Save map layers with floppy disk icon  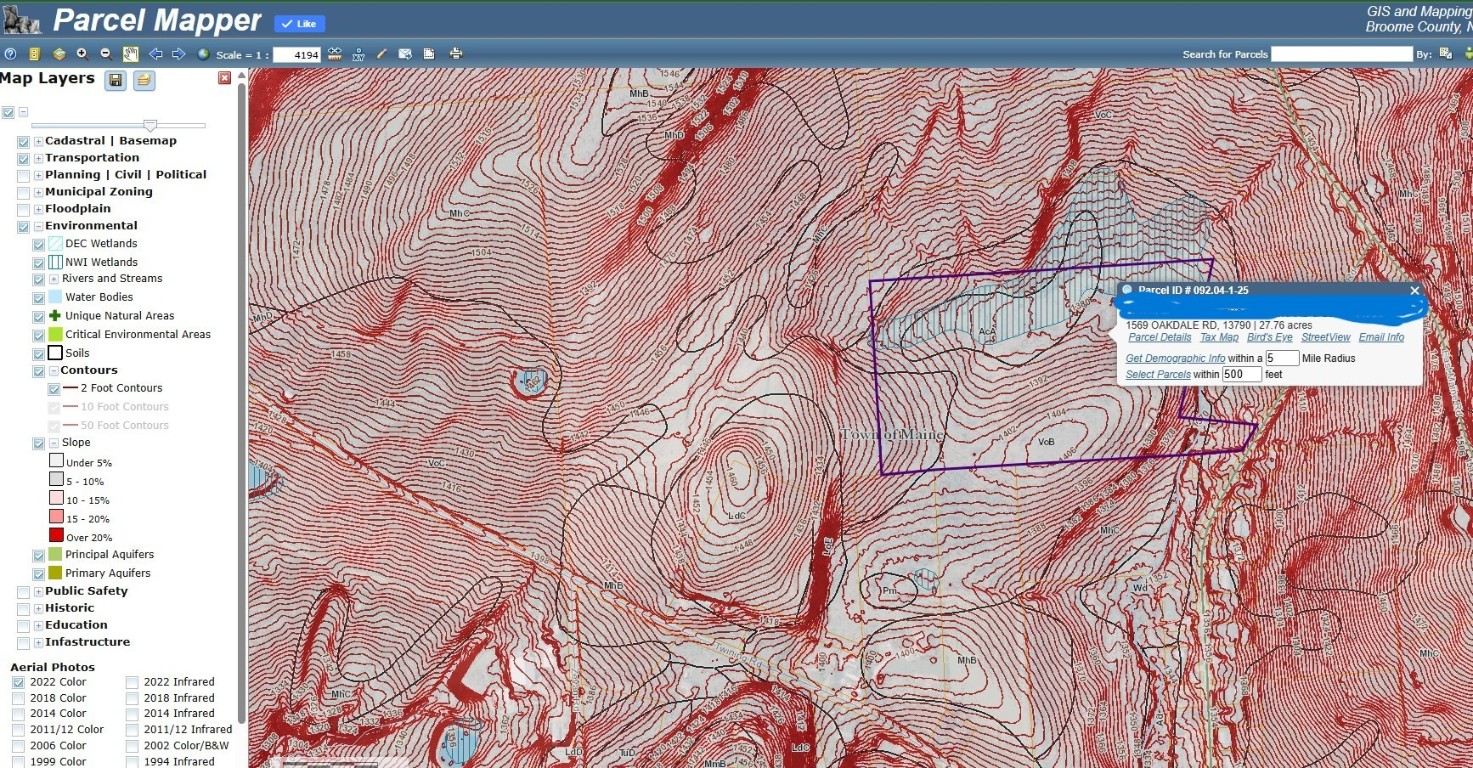click(116, 81)
